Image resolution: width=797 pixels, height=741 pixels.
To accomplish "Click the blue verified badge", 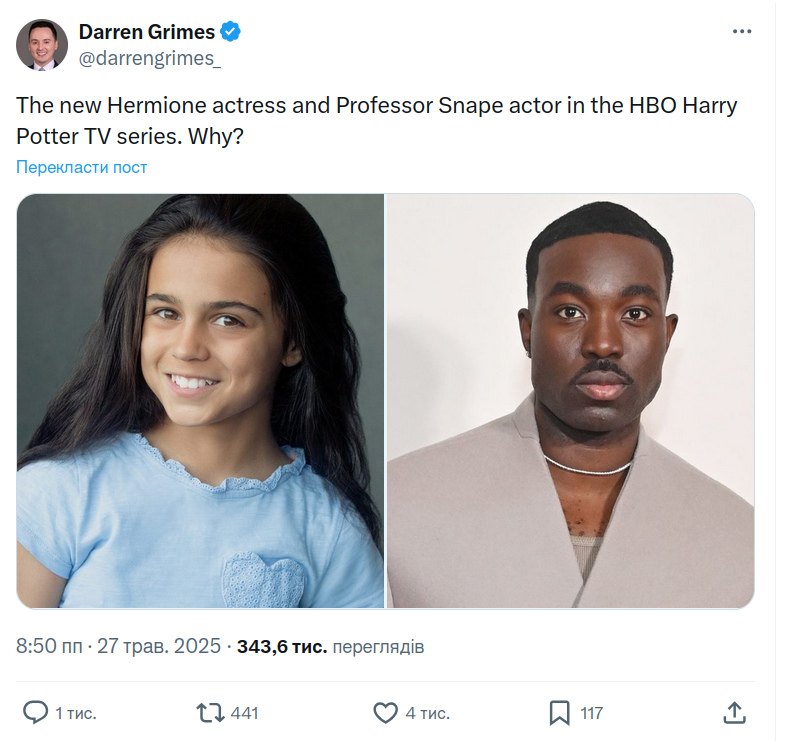I will (231, 32).
